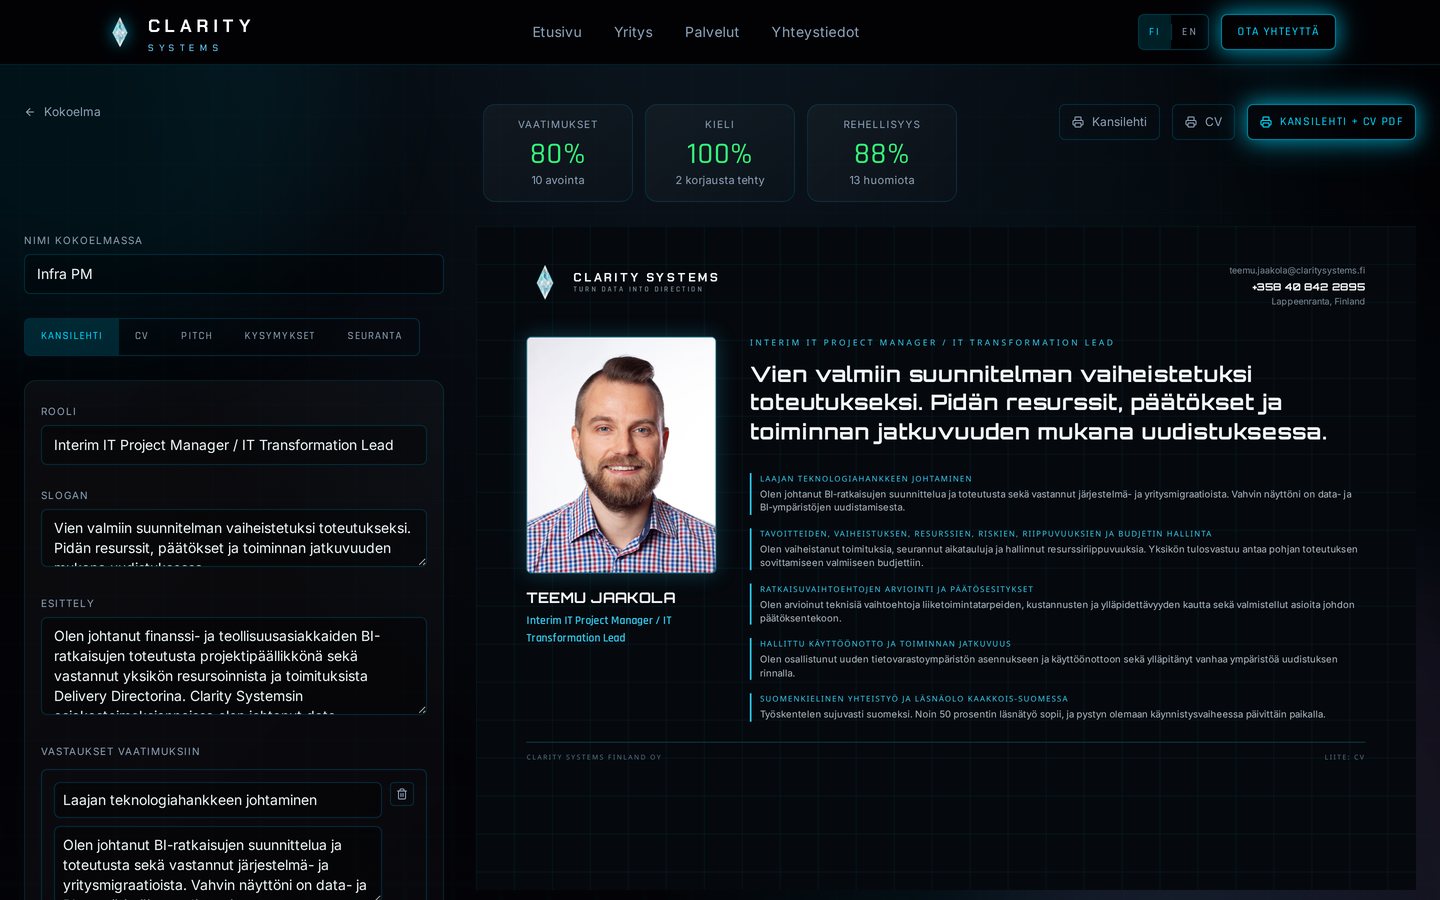This screenshot has width=1440, height=900.
Task: Navigate to Palvelut
Action: (x=712, y=32)
